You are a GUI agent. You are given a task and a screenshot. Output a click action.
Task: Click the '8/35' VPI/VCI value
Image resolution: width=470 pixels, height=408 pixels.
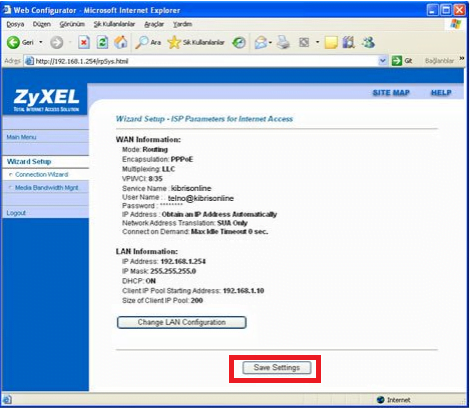(x=155, y=179)
